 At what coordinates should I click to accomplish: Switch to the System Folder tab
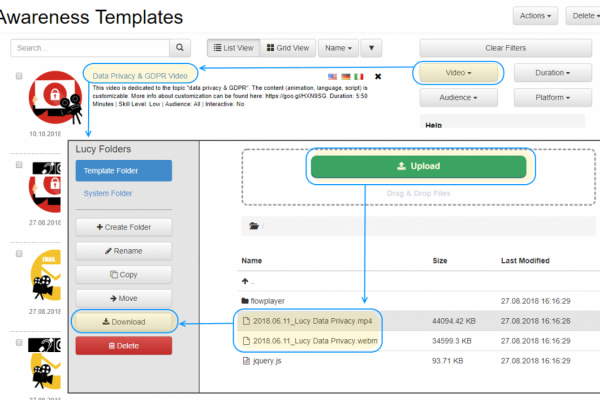click(x=108, y=193)
